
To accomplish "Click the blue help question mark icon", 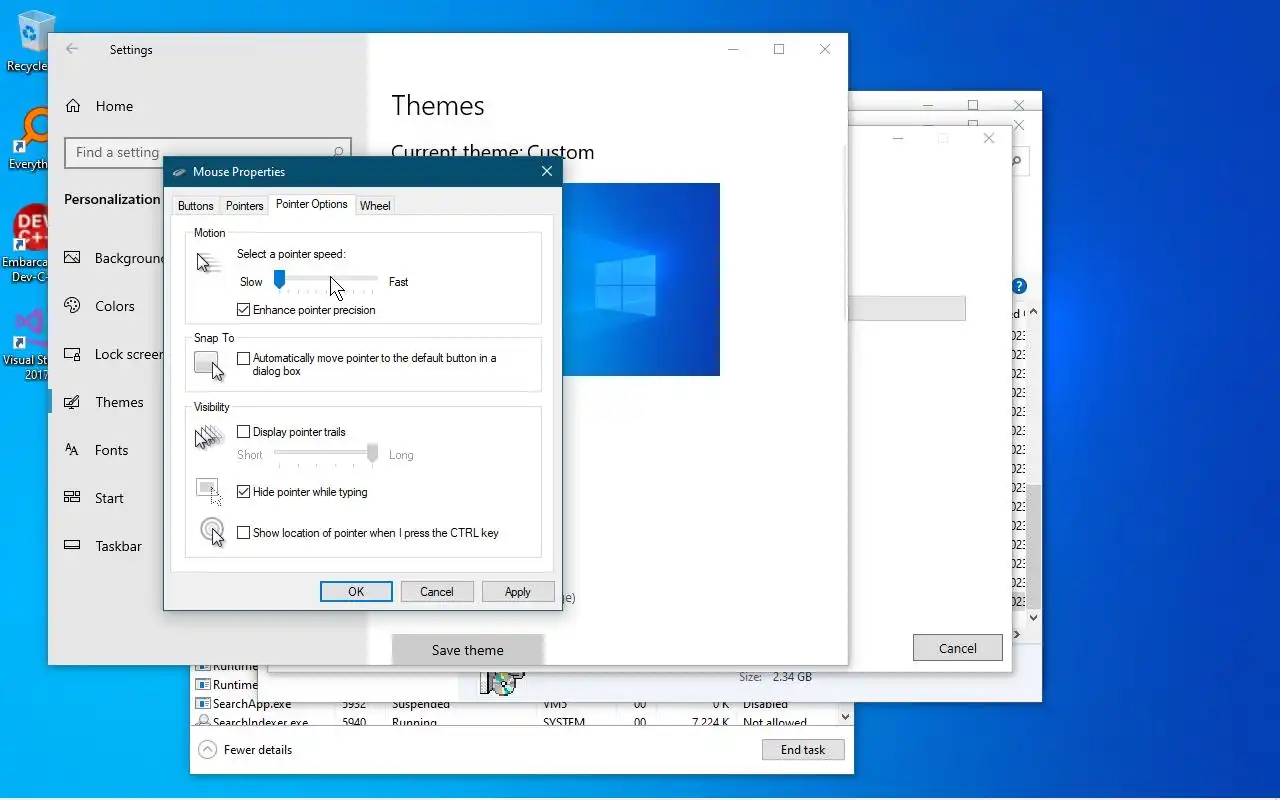I will tap(1019, 287).
